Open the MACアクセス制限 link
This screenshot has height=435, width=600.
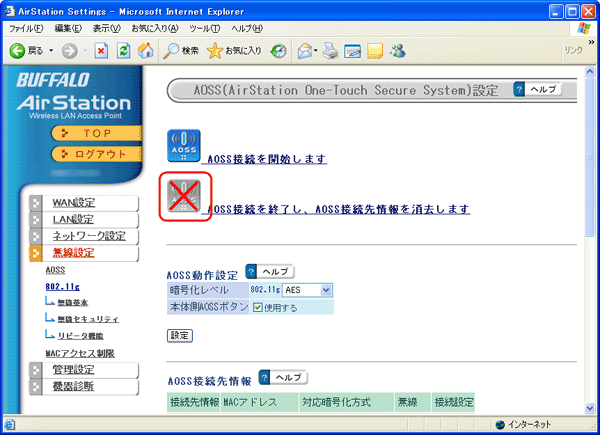pyautogui.click(x=80, y=353)
